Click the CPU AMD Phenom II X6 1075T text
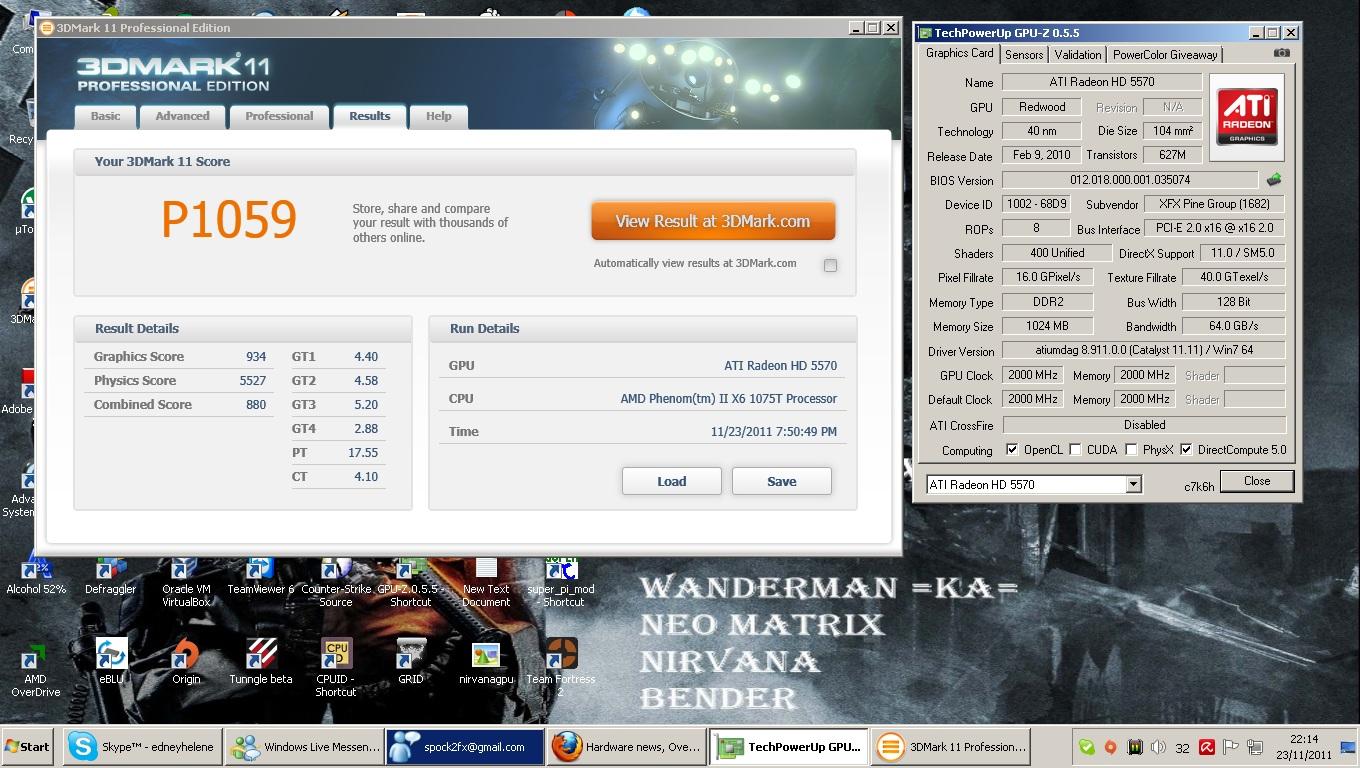Image resolution: width=1360 pixels, height=768 pixels. [728, 399]
